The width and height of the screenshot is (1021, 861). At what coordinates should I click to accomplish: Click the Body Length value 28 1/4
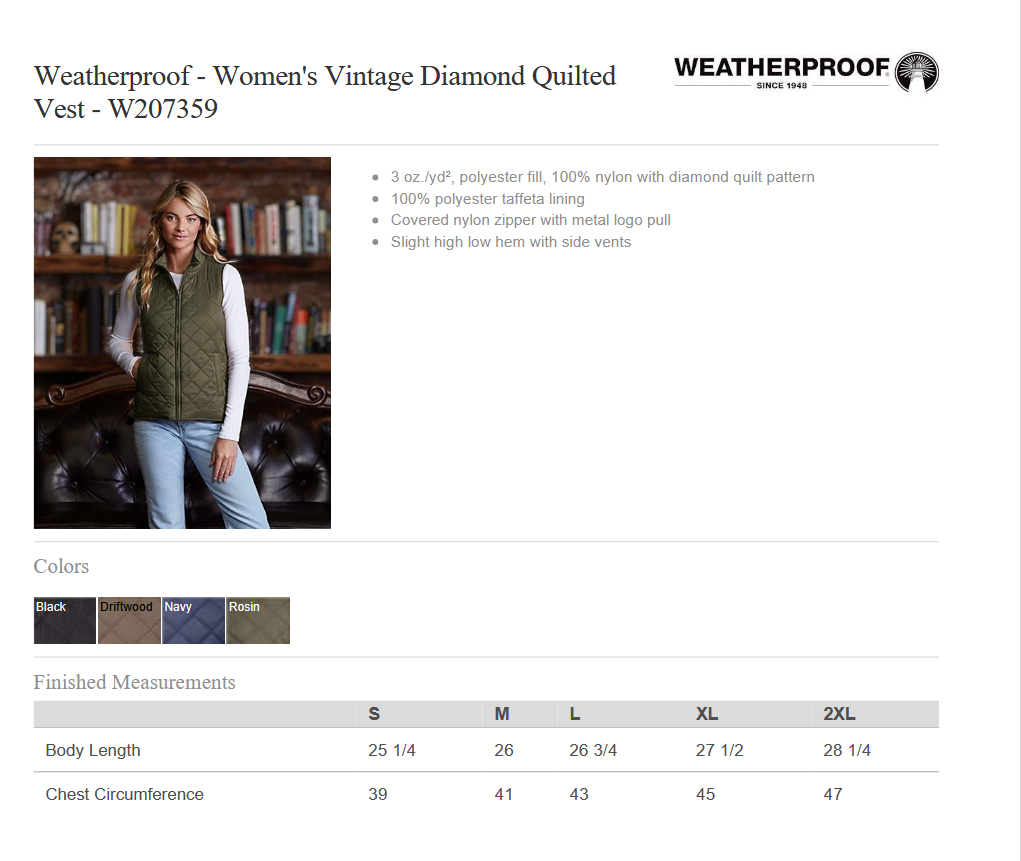846,750
